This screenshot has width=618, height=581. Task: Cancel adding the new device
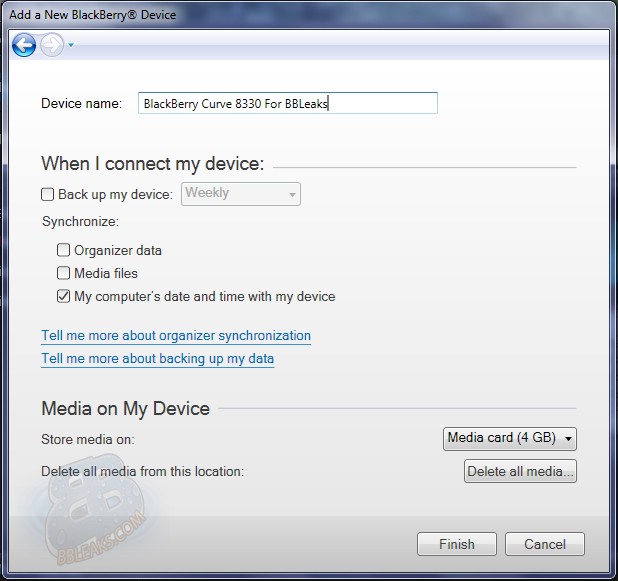tap(545, 544)
